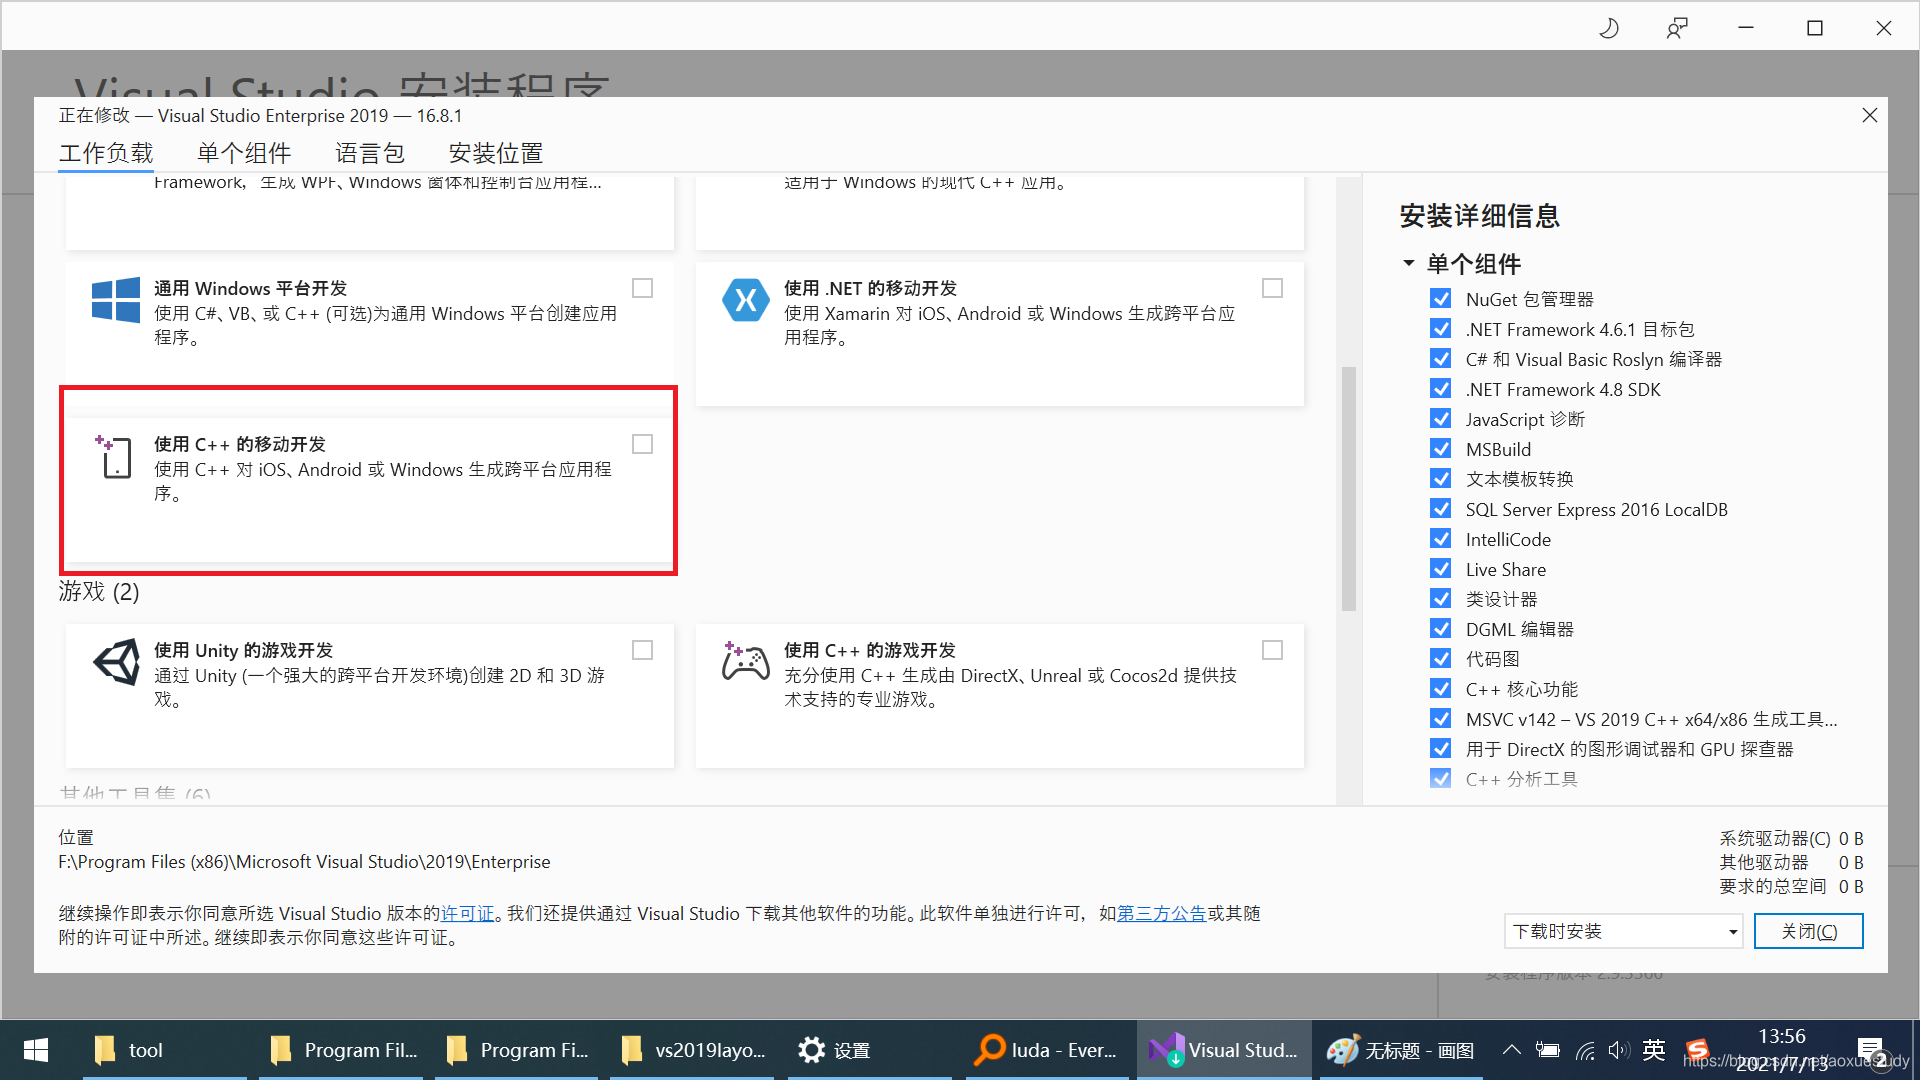1920x1080 pixels.
Task: Uncheck .NET Framework 4.6.1 目标包 component
Action: 1440,329
